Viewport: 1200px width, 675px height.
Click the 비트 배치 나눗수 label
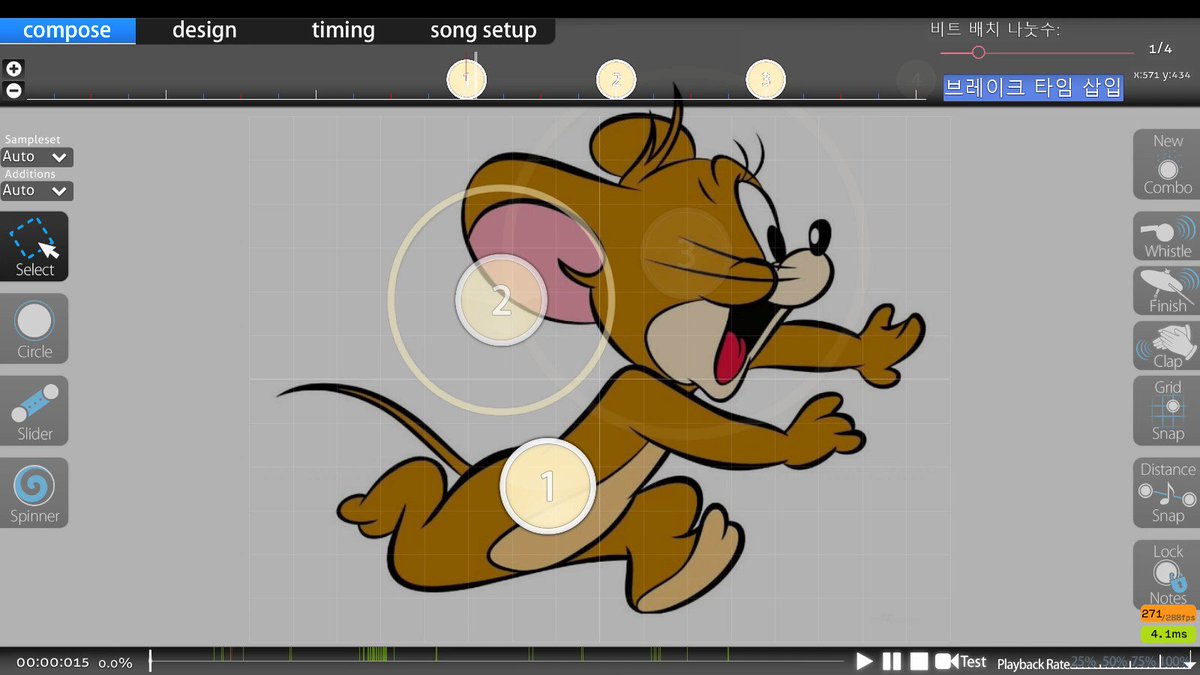(x=994, y=30)
